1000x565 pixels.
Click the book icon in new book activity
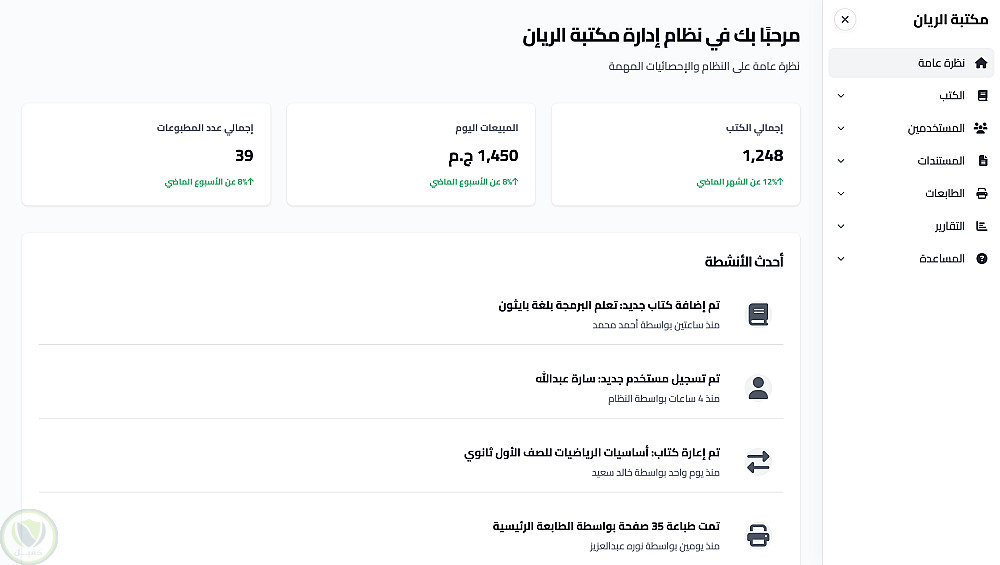758,315
